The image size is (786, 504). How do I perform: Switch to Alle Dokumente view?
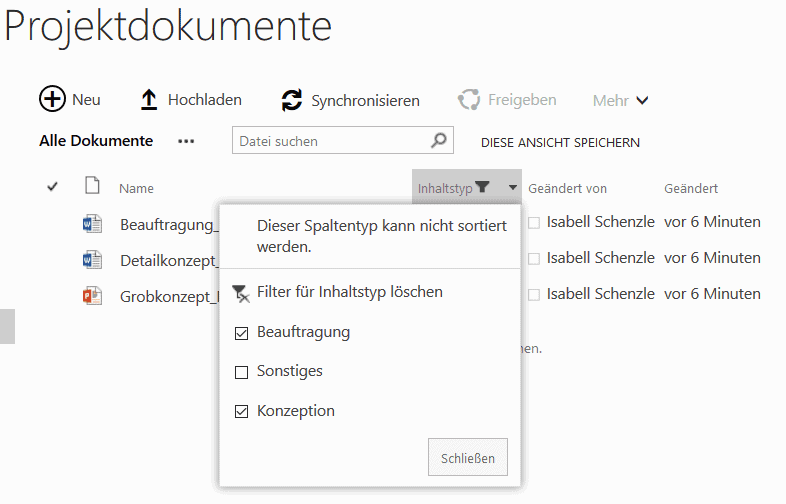(96, 141)
